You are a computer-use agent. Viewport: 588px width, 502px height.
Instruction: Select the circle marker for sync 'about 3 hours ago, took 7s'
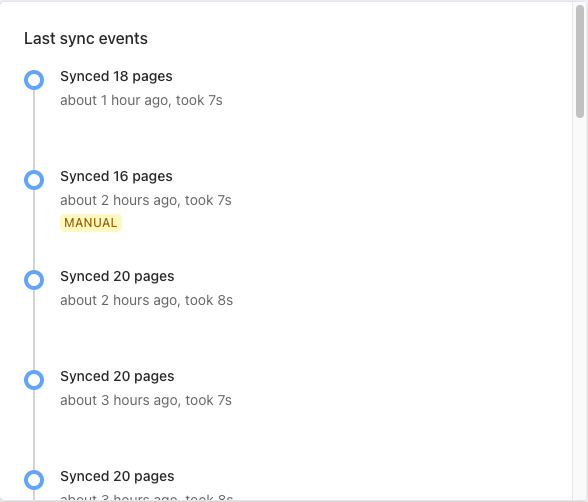click(34, 380)
